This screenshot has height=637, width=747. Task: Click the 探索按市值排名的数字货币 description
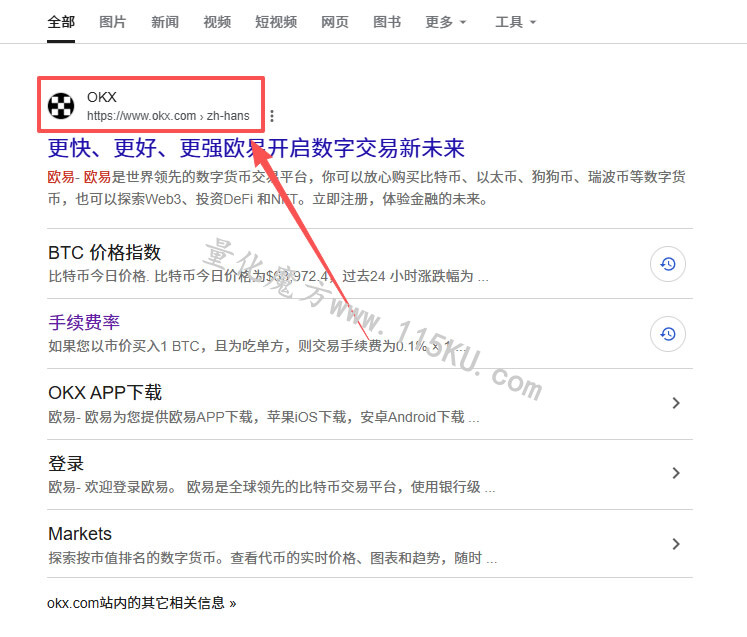273,557
